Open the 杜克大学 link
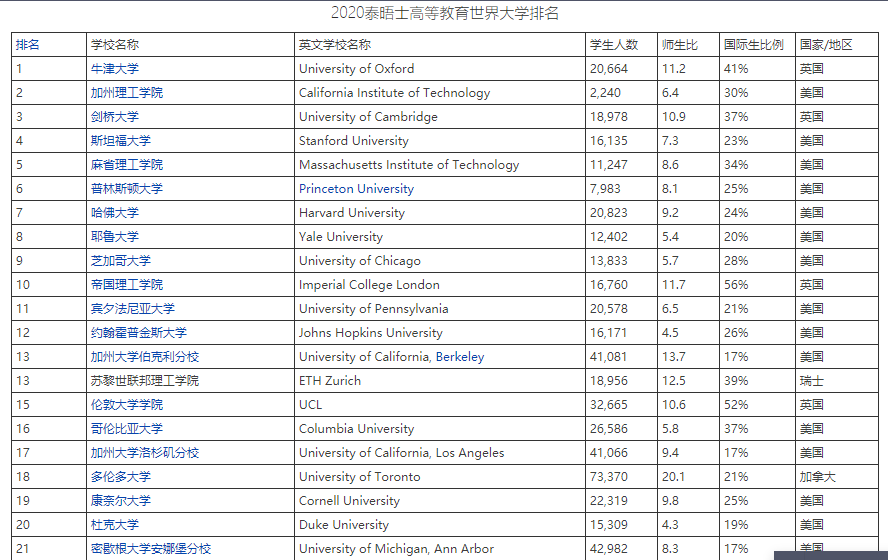Image resolution: width=888 pixels, height=560 pixels. (x=114, y=525)
